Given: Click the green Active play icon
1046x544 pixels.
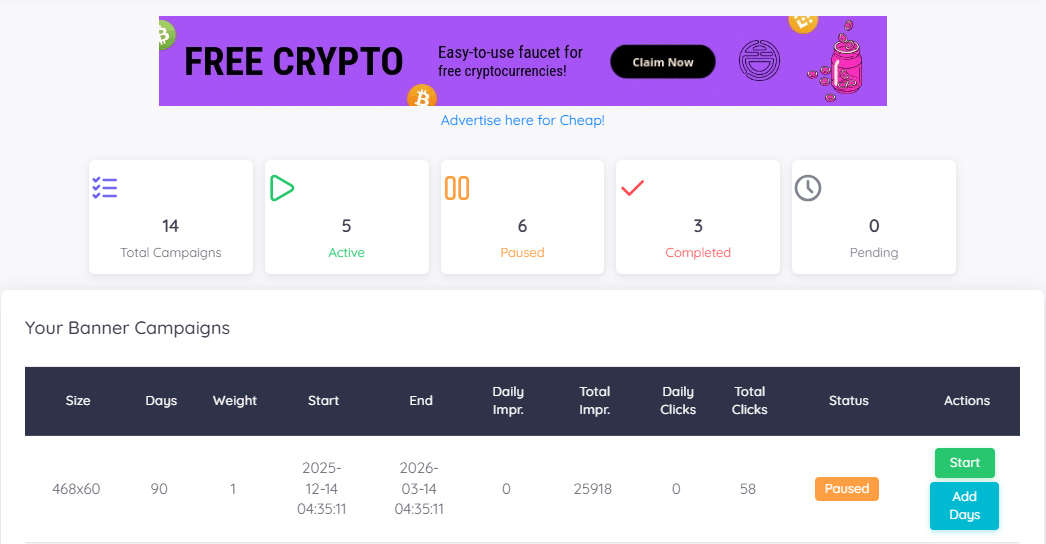Looking at the screenshot, I should [282, 188].
